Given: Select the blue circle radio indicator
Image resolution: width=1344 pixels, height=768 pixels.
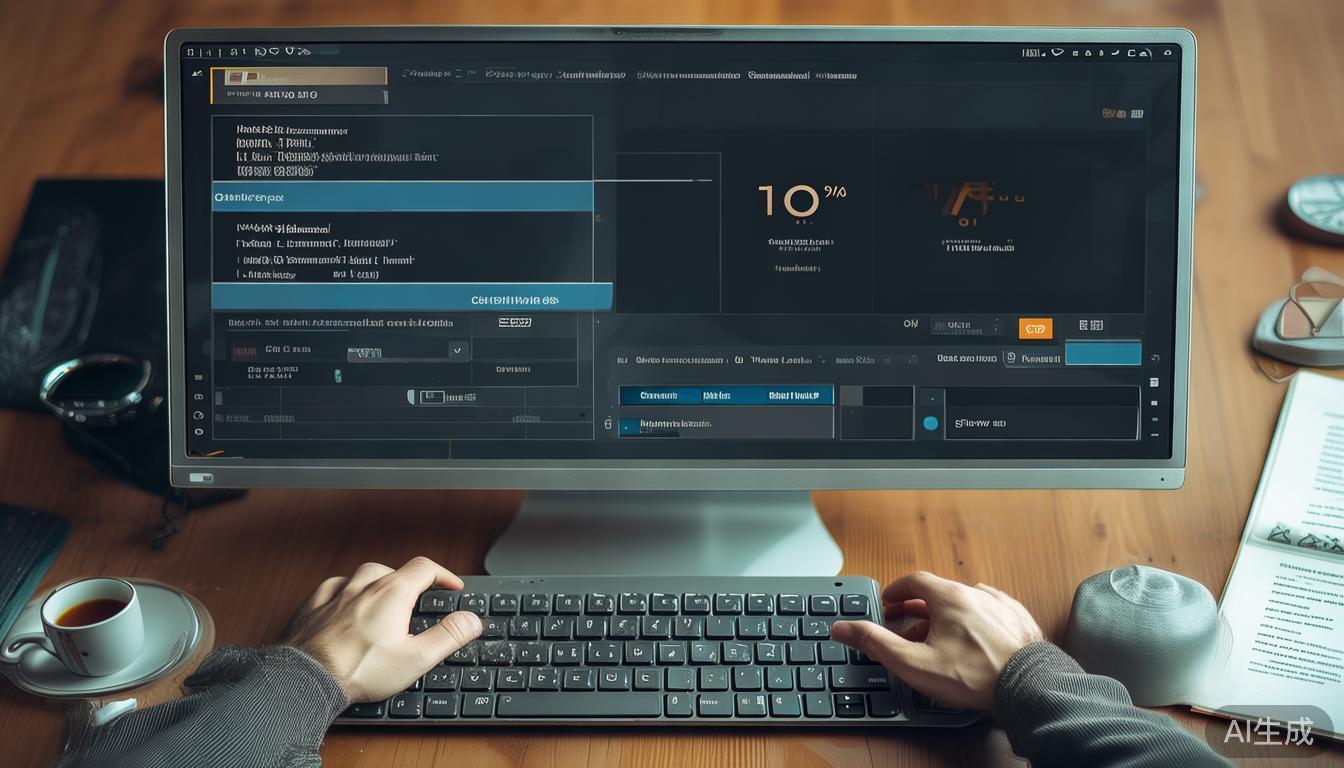Looking at the screenshot, I should [x=931, y=423].
